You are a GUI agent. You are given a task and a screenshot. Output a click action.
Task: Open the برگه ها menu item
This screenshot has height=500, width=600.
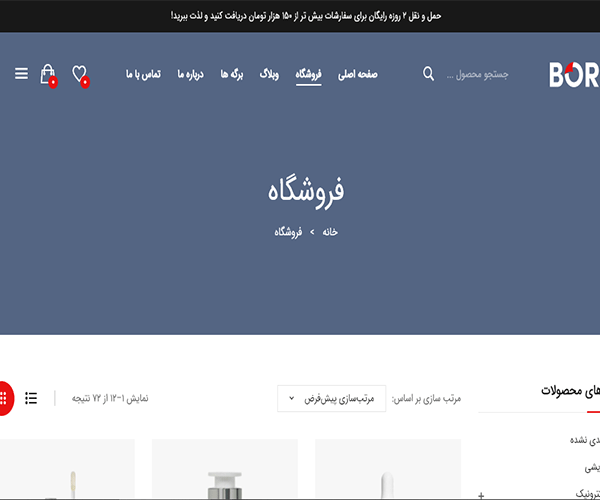231,75
